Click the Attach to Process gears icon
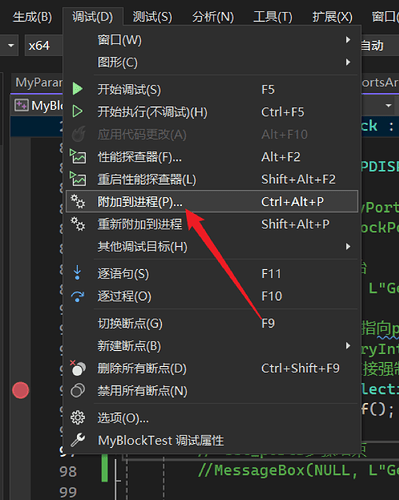Screen dimensions: 399x500 pos(78,201)
